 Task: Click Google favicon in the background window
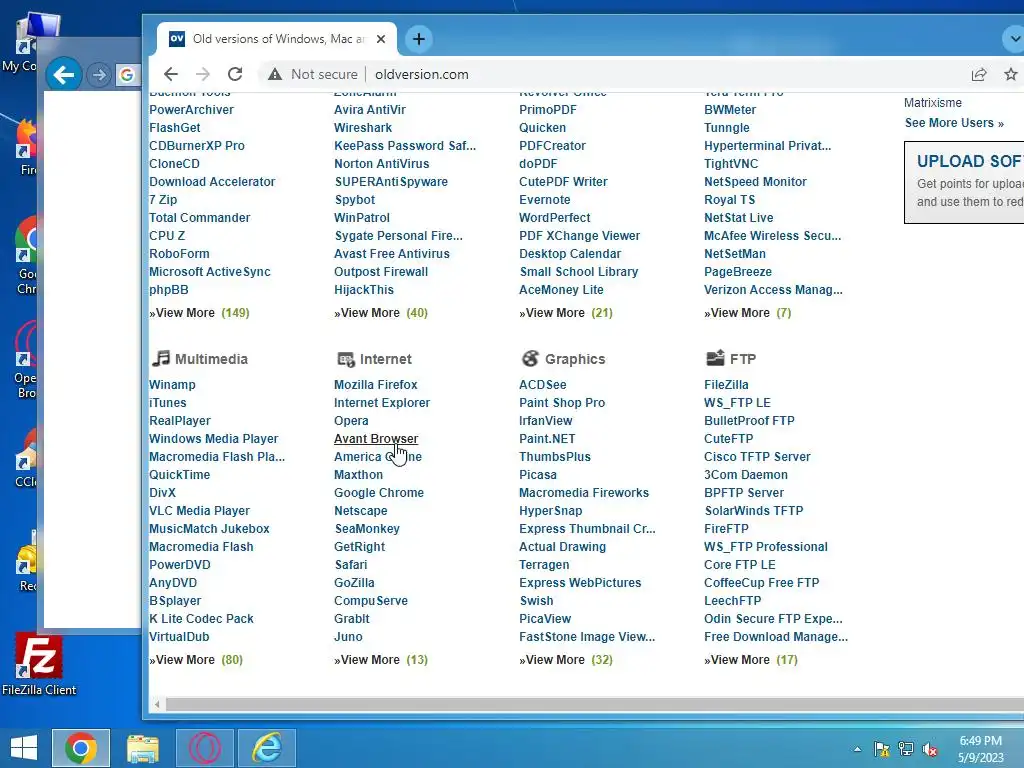tap(127, 75)
